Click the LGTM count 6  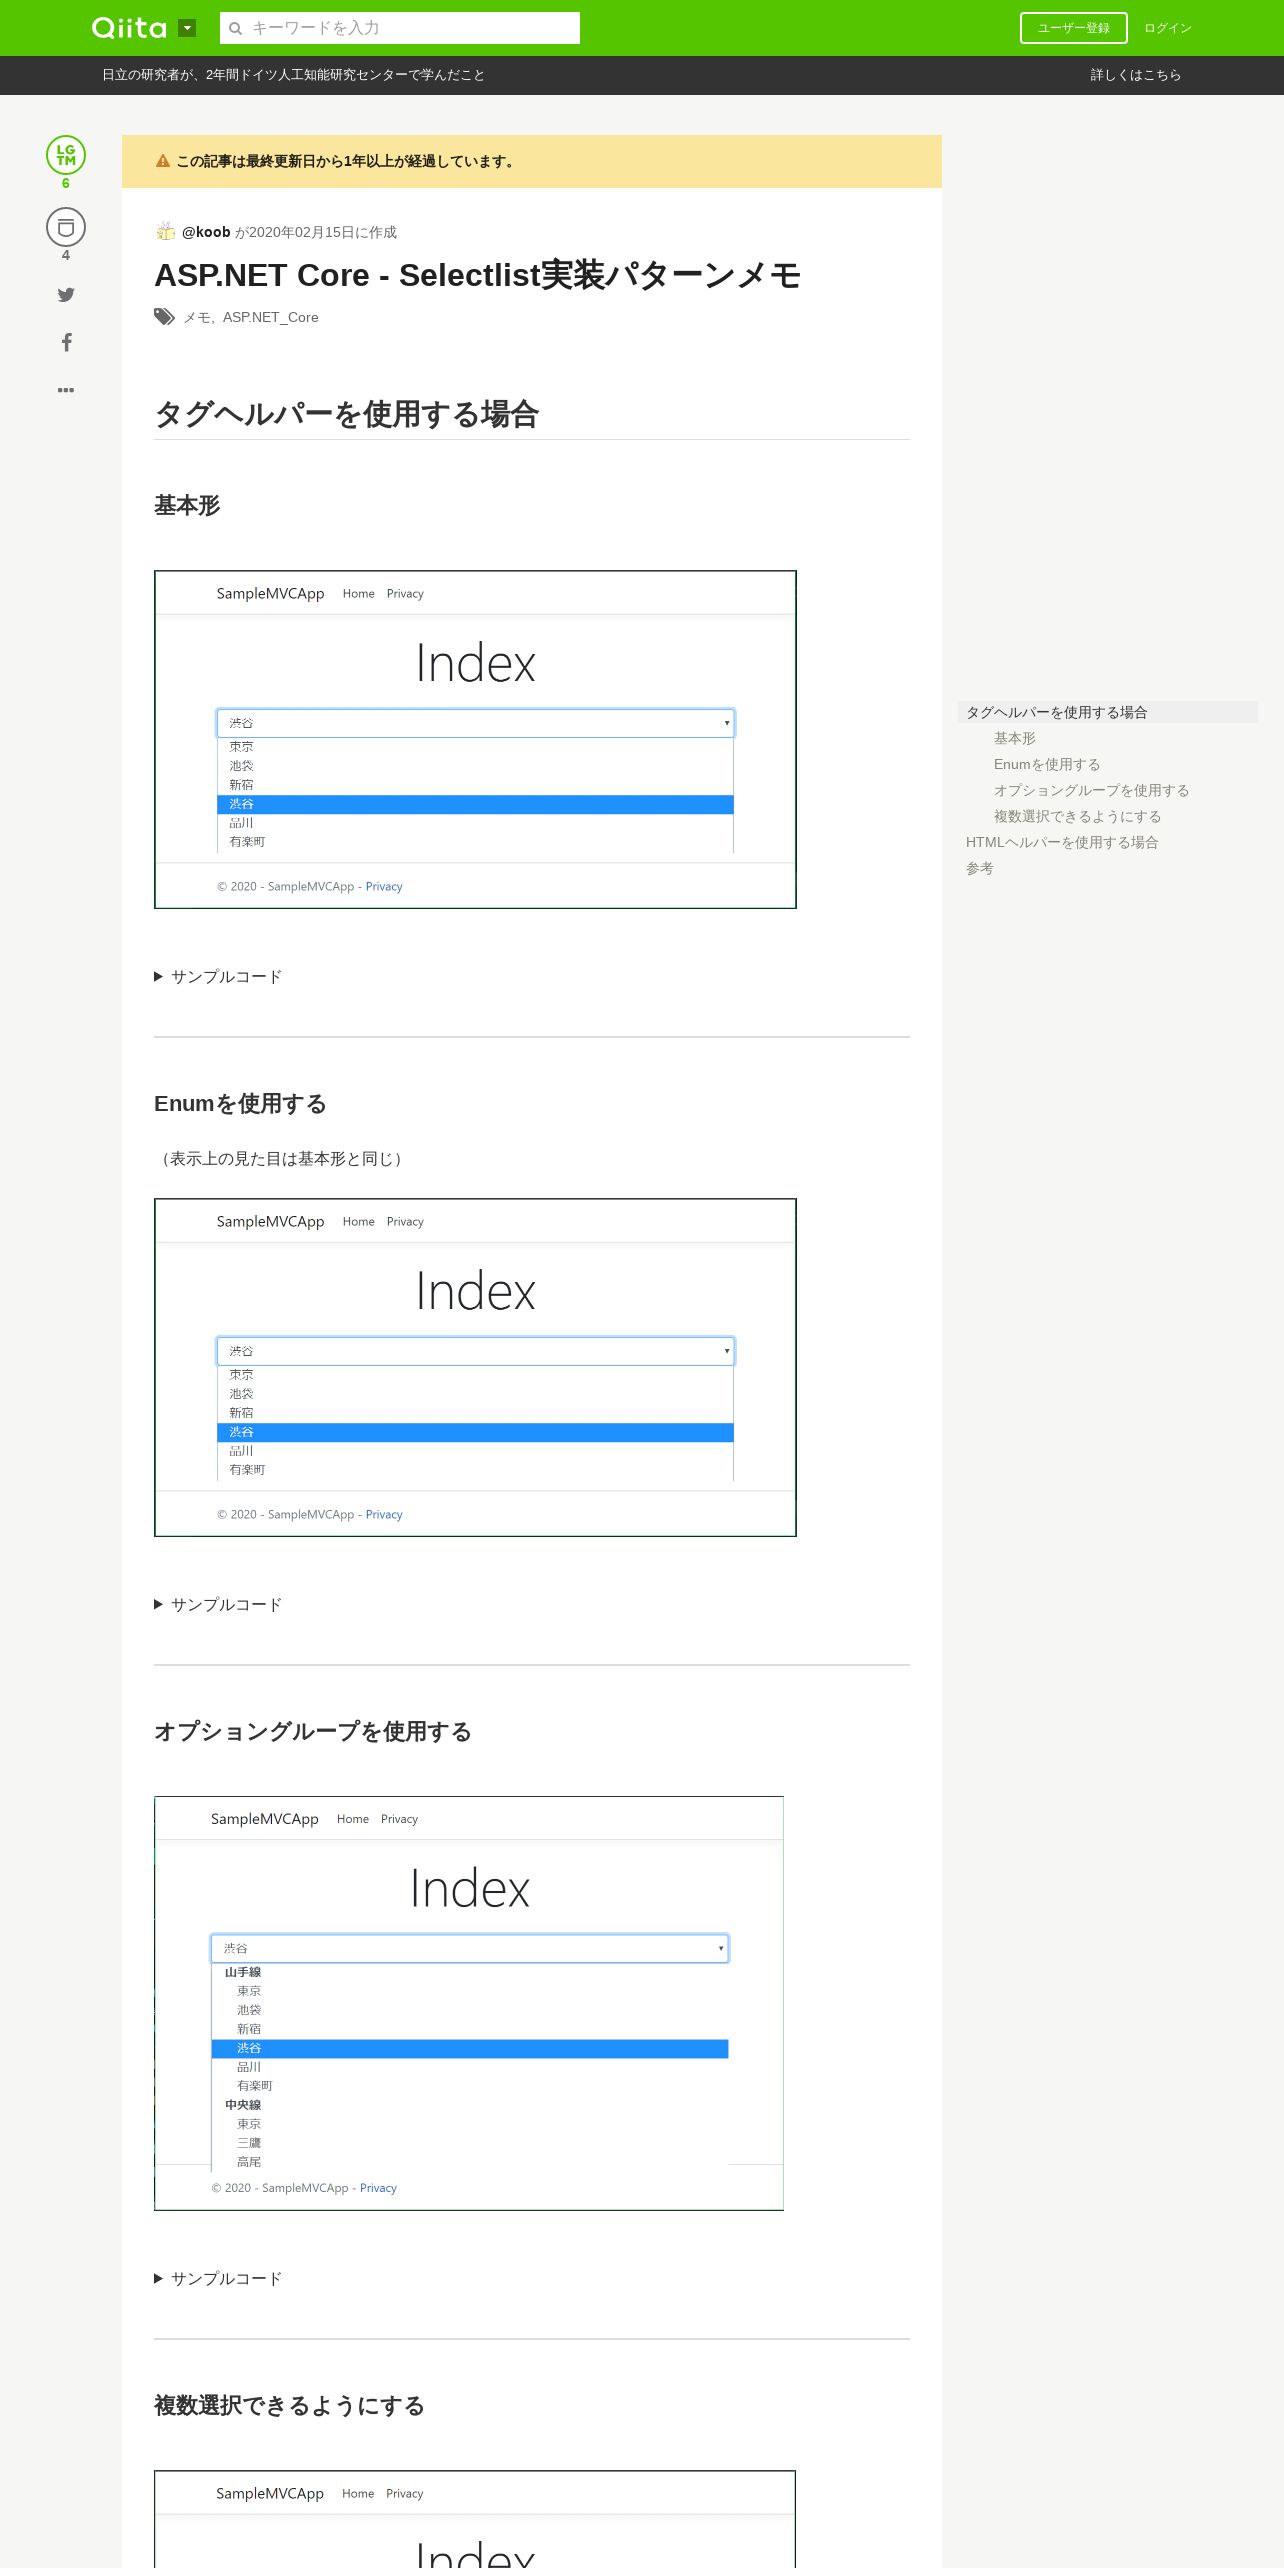pyautogui.click(x=66, y=183)
